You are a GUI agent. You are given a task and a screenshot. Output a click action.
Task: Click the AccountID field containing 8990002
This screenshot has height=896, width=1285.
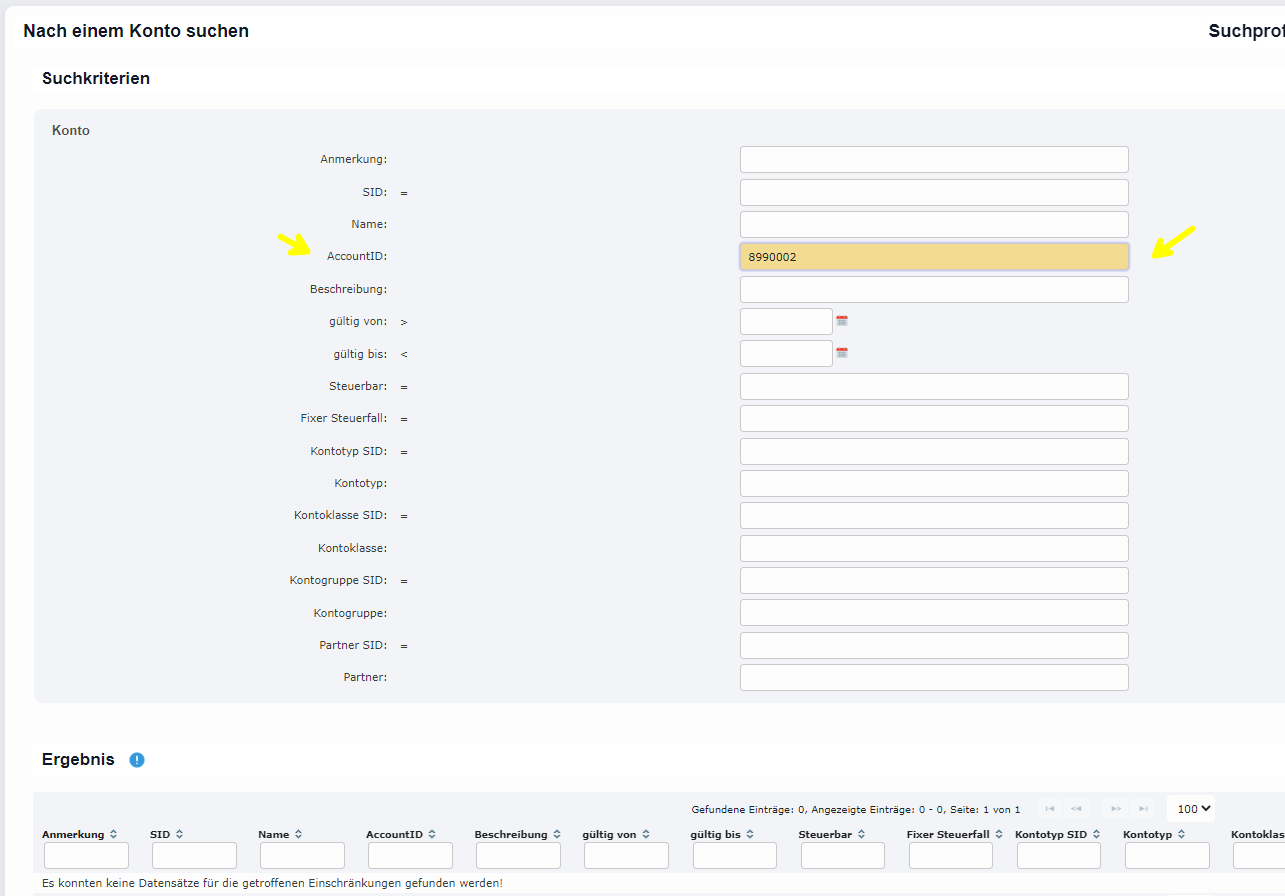[x=933, y=257]
